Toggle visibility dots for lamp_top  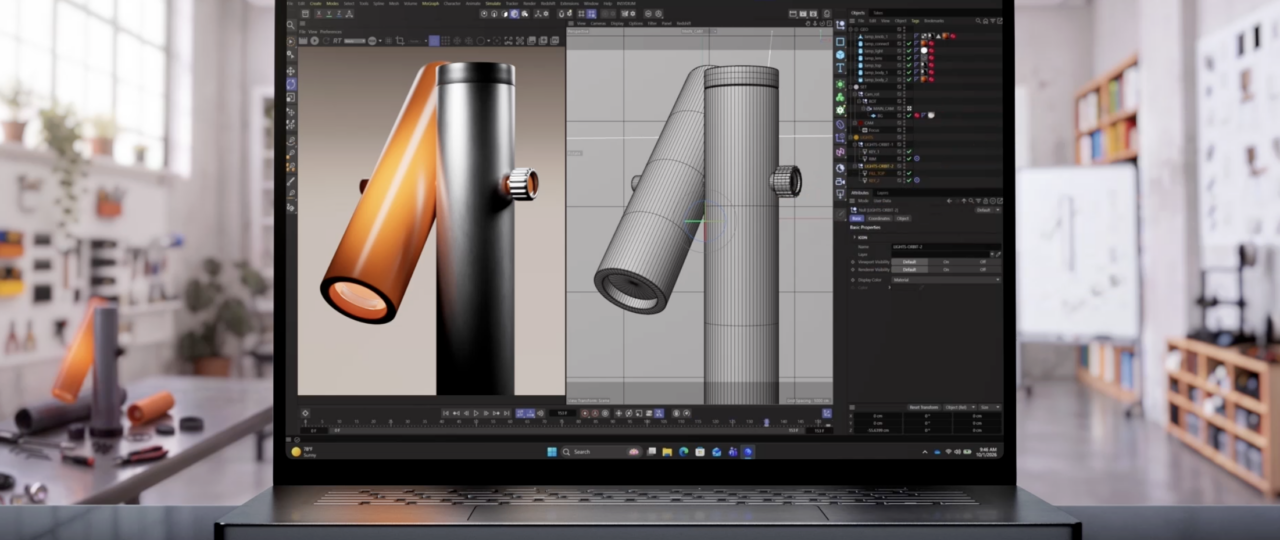(904, 65)
